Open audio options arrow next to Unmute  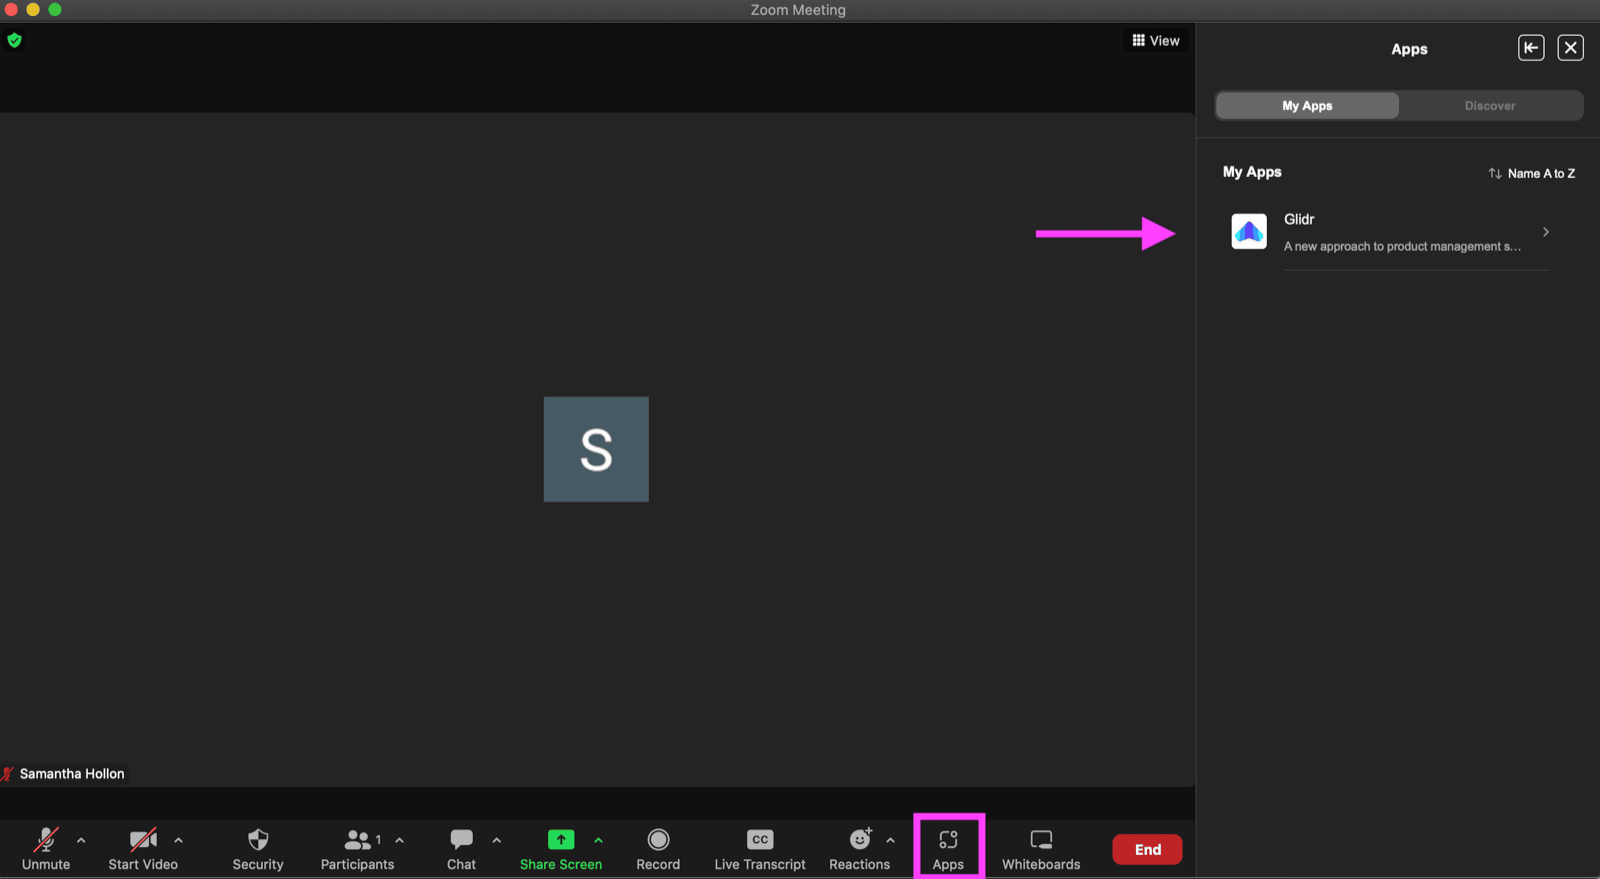pos(81,840)
